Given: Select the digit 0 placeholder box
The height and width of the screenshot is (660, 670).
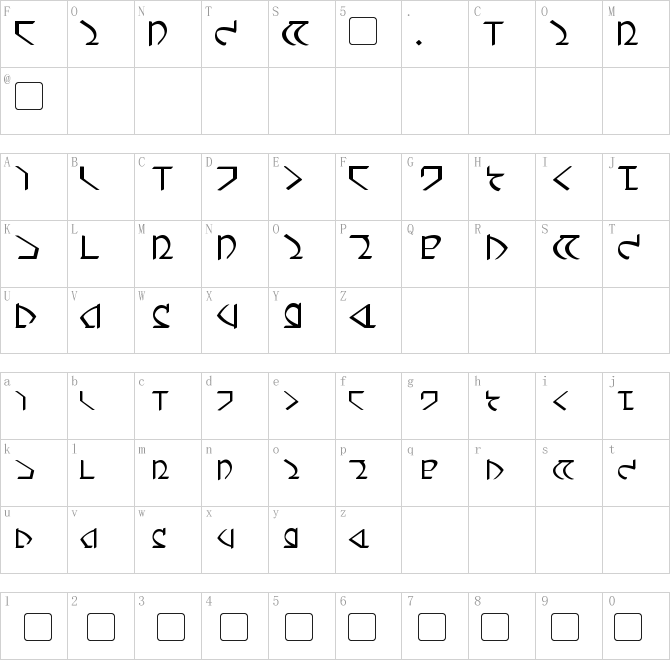Looking at the screenshot, I should click(x=627, y=627).
